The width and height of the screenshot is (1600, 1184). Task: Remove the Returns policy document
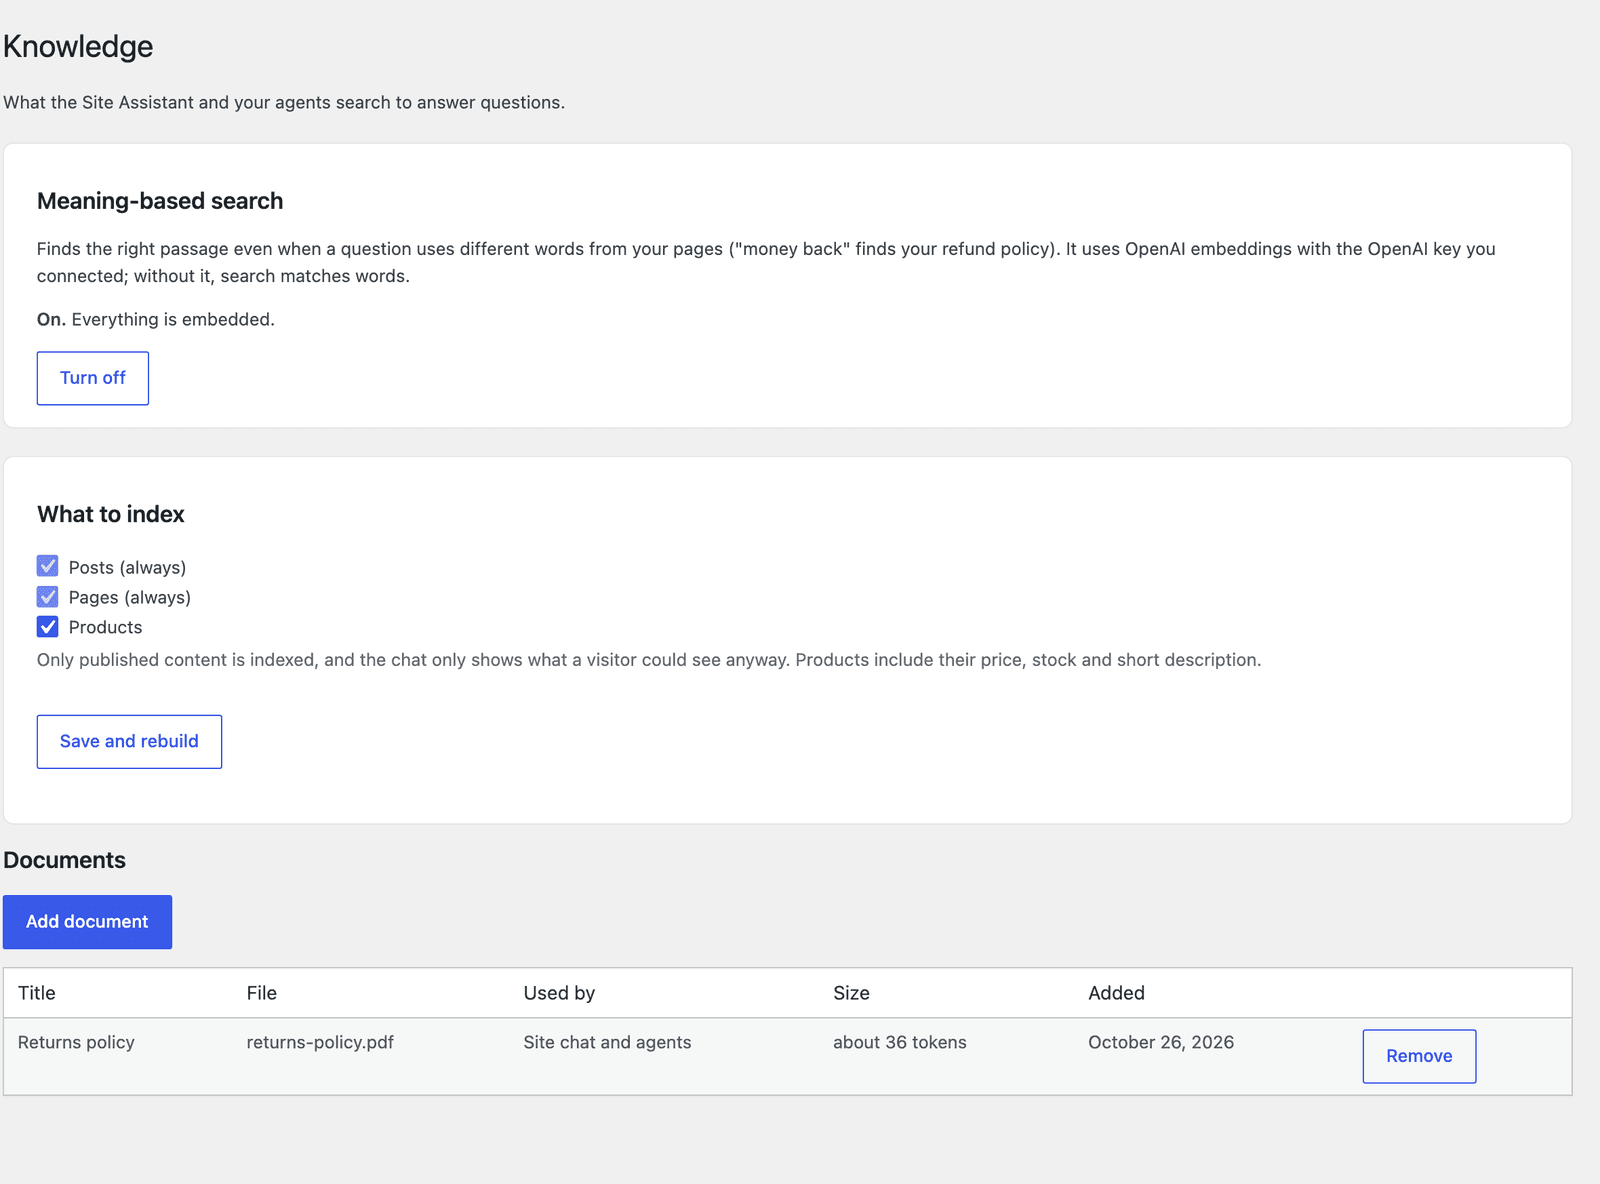tap(1419, 1056)
